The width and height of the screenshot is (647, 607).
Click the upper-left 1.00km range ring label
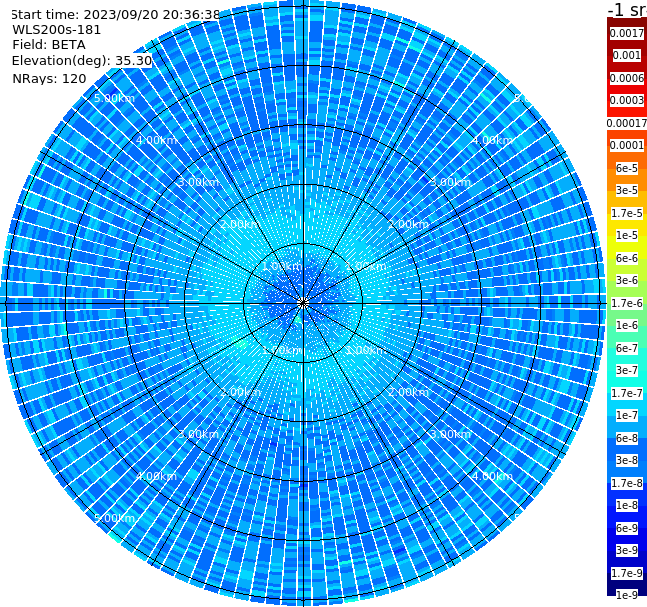click(282, 266)
